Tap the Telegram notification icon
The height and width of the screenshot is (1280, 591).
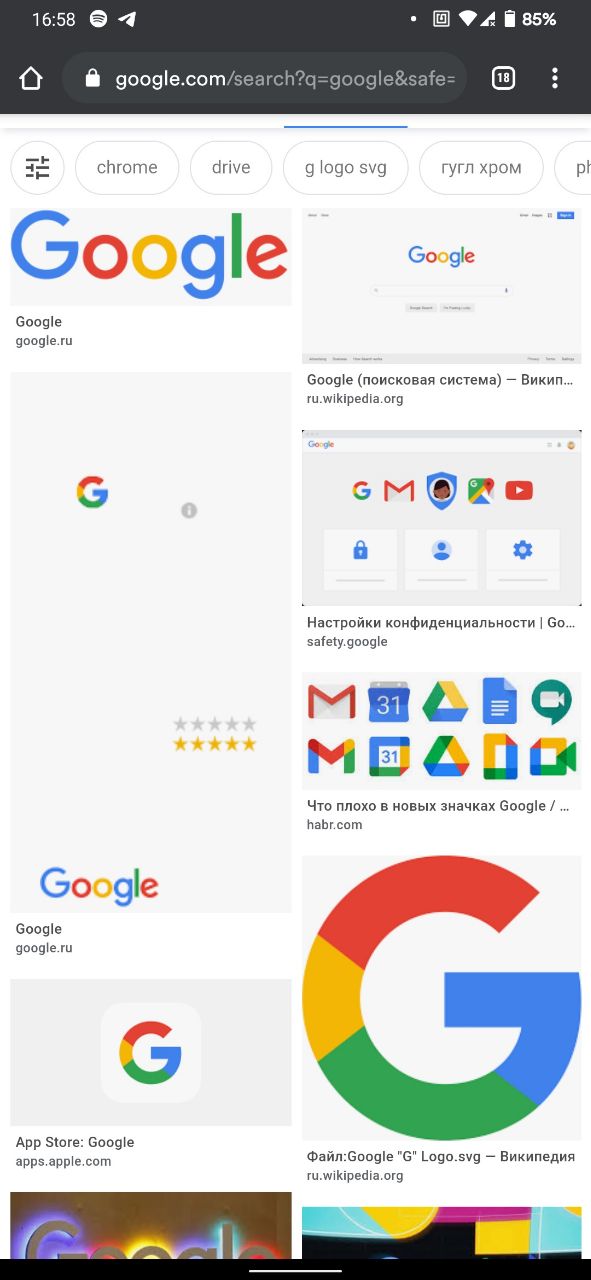(x=127, y=19)
